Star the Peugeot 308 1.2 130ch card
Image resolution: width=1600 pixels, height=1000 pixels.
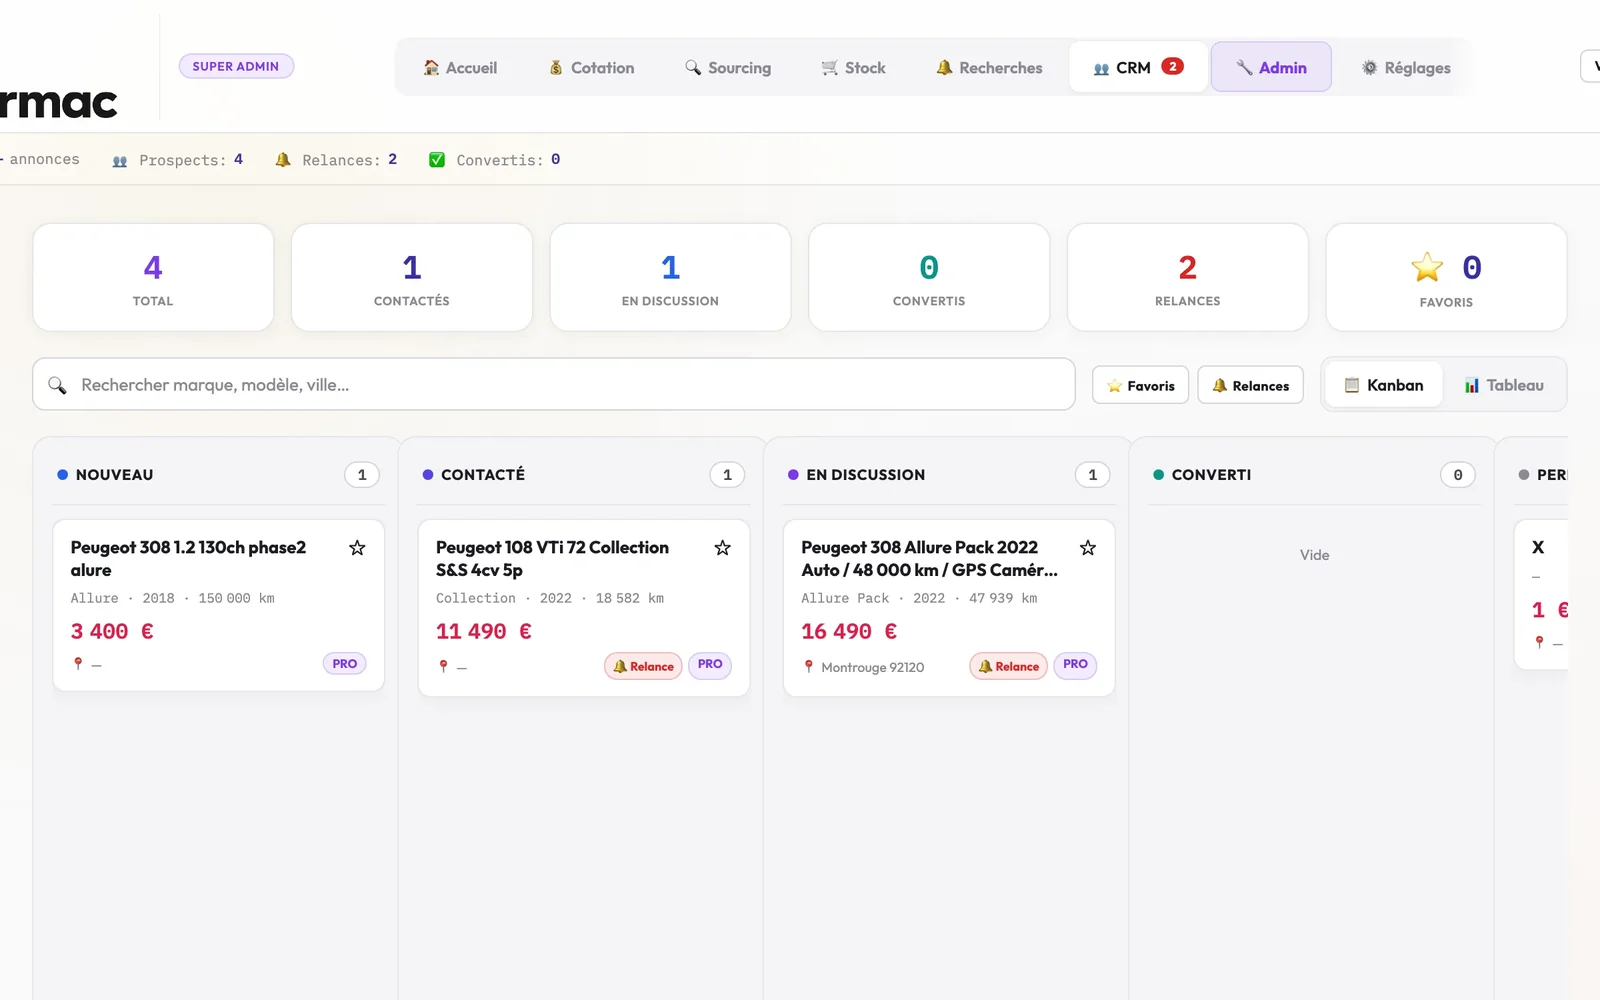tap(357, 548)
